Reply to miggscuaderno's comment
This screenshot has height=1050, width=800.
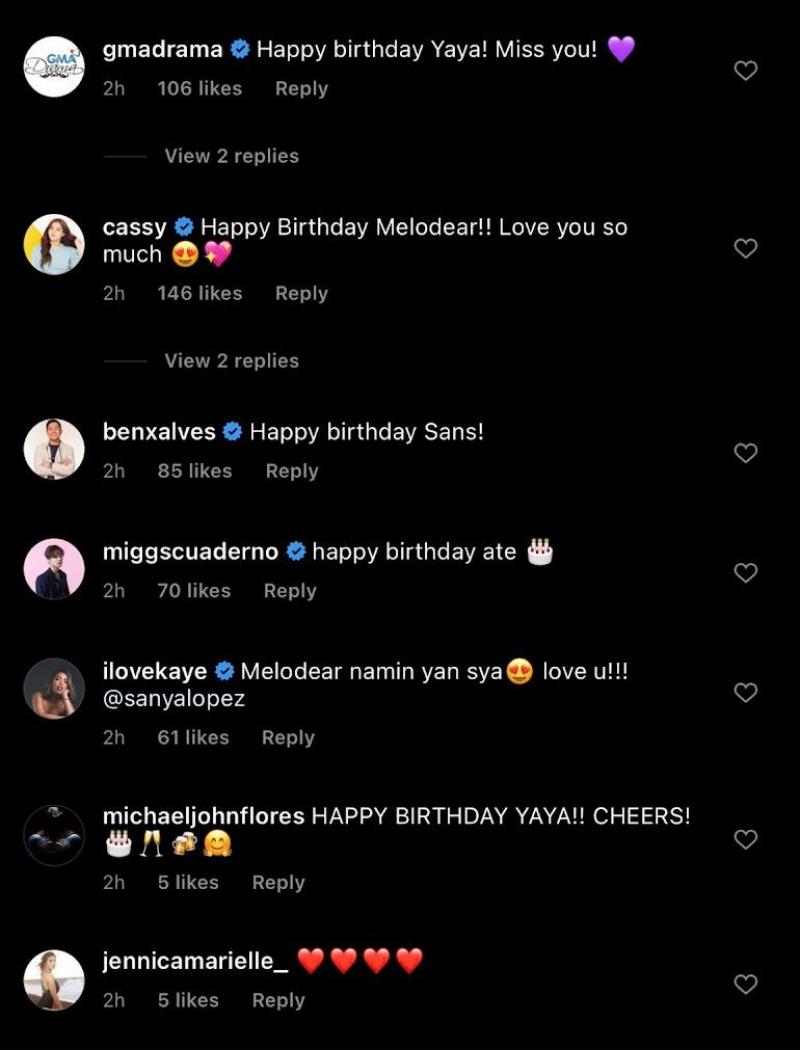pos(289,591)
